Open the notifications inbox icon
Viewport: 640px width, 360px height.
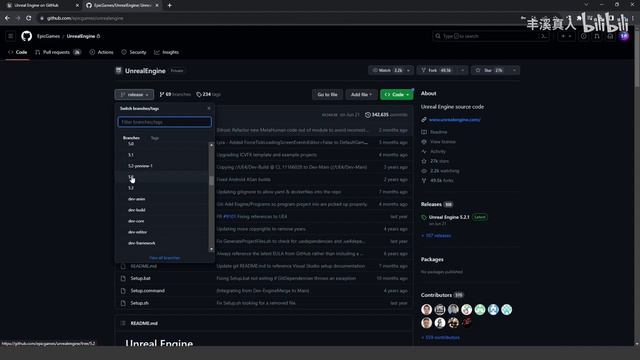610,36
